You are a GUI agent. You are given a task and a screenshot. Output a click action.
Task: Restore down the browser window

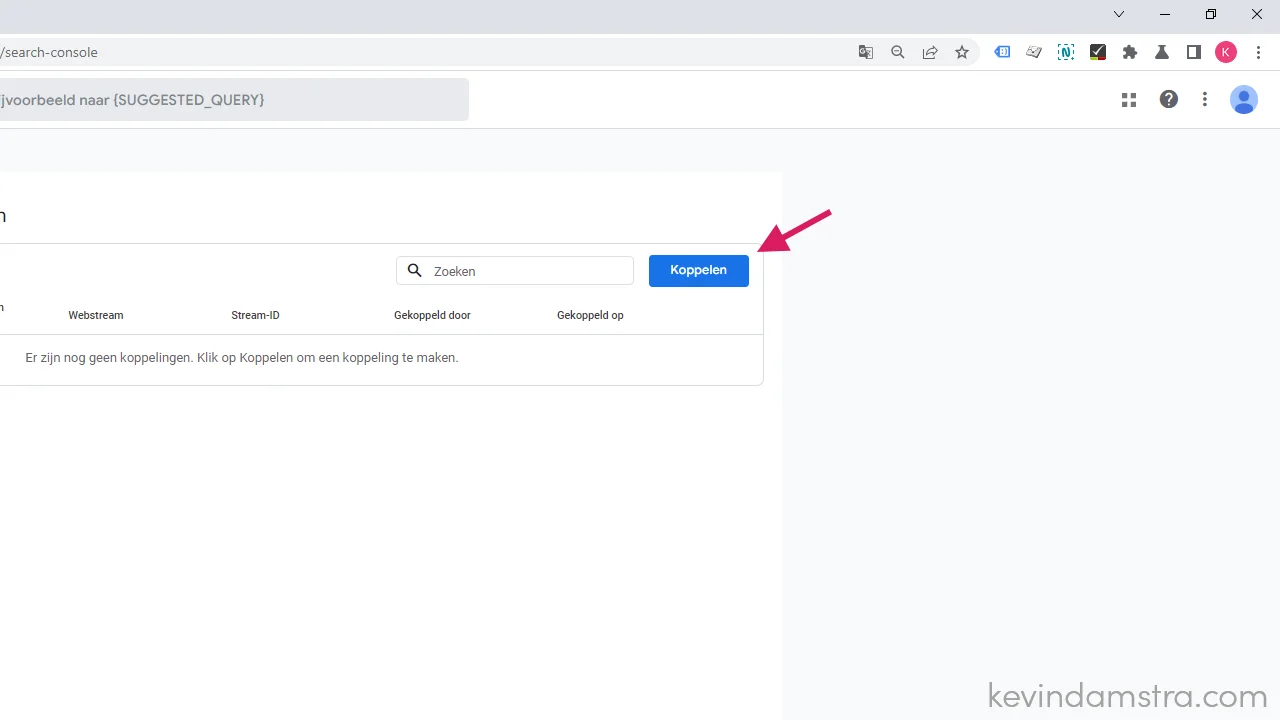tap(1211, 14)
